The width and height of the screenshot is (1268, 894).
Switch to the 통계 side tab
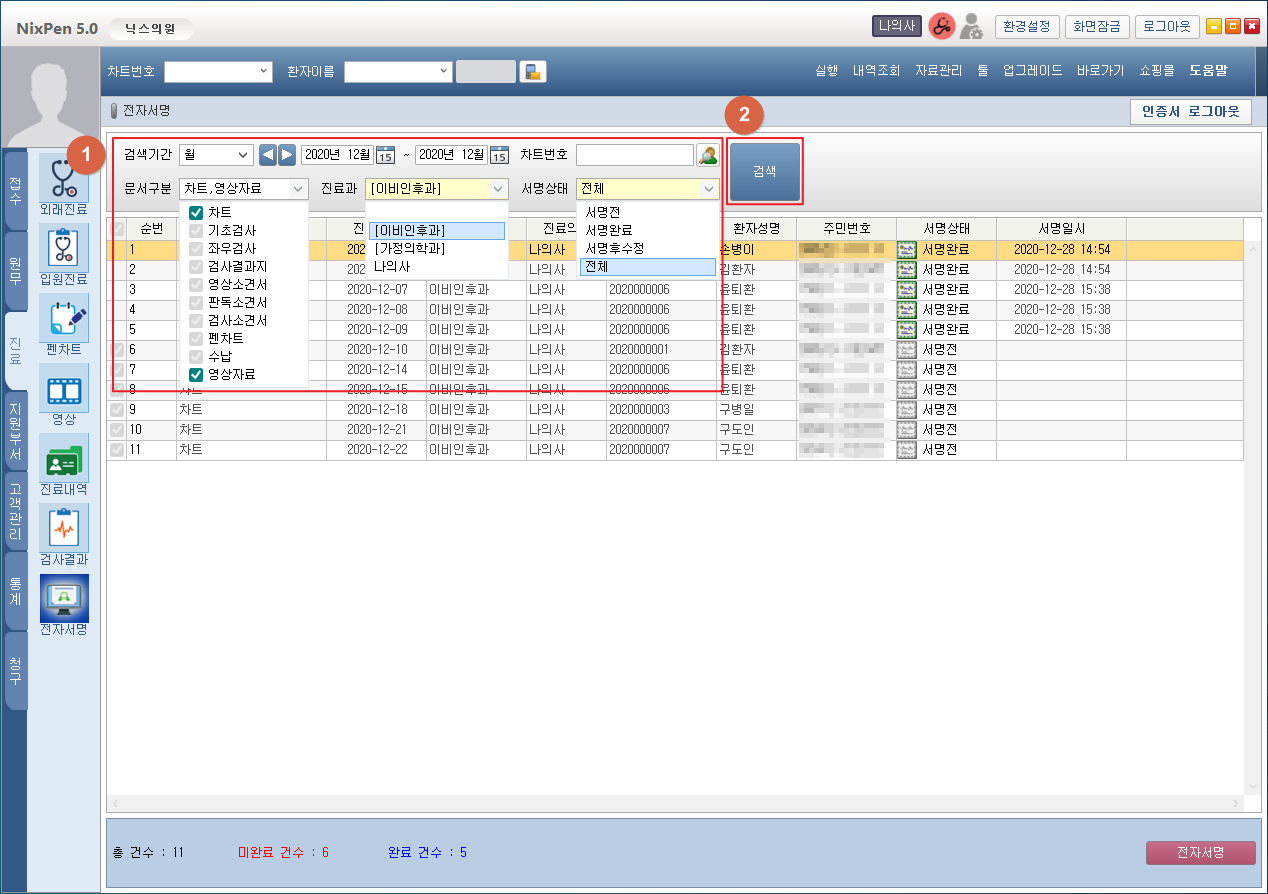16,591
